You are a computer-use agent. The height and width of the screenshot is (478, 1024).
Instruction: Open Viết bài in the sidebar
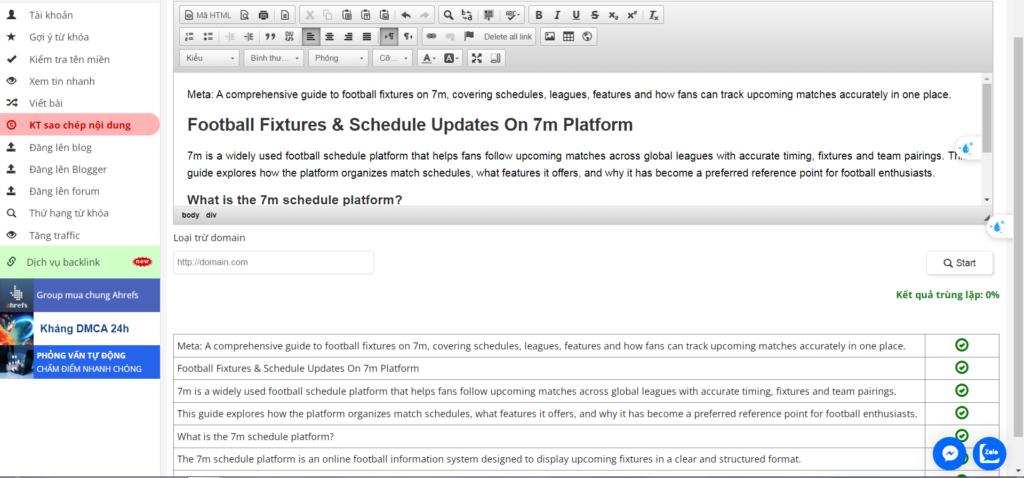point(47,103)
